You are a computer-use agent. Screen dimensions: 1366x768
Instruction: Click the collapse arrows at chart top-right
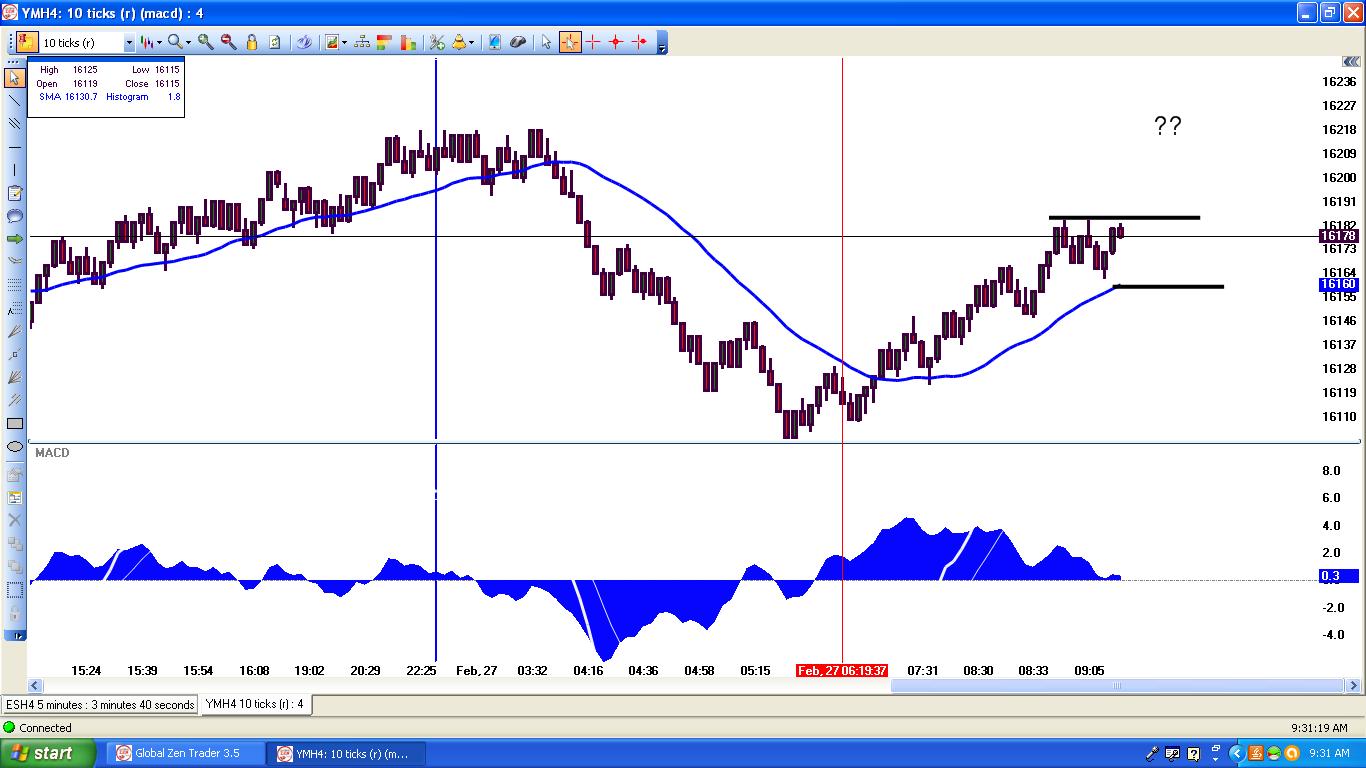pos(1351,62)
